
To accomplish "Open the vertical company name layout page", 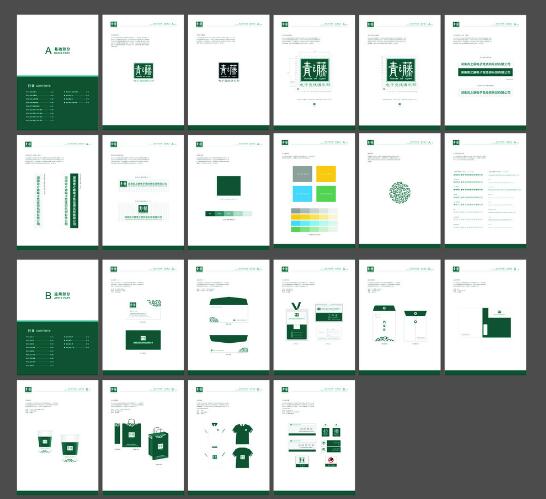I will coord(57,192).
